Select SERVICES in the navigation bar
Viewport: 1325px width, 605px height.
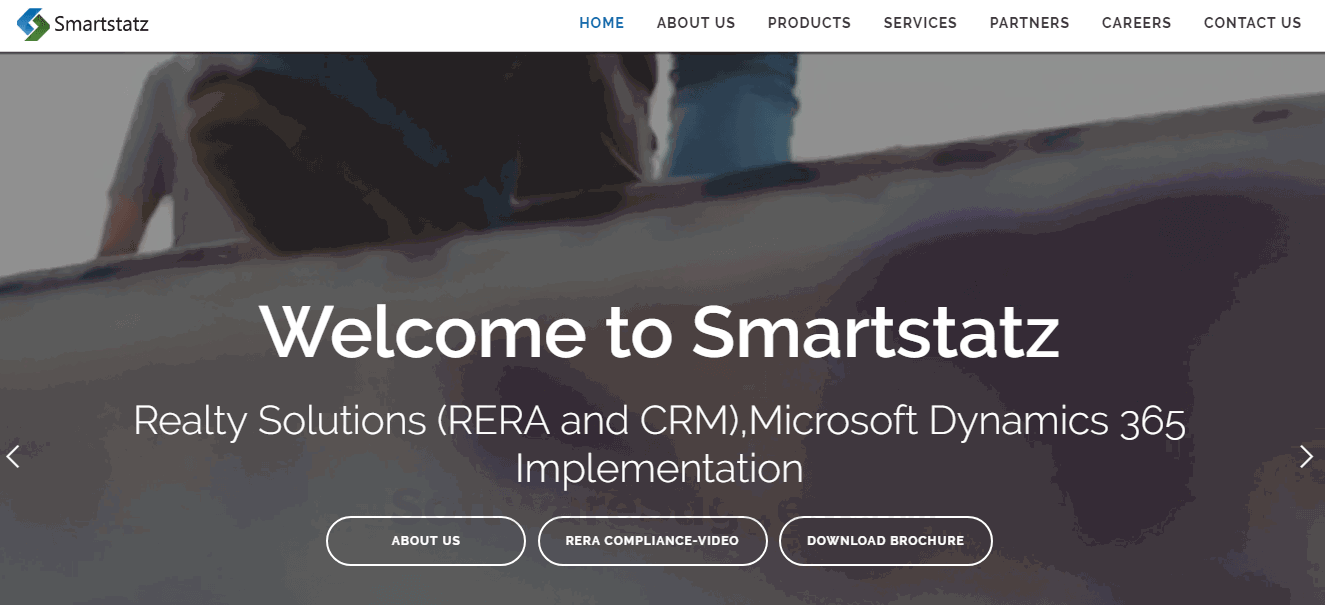[x=920, y=23]
